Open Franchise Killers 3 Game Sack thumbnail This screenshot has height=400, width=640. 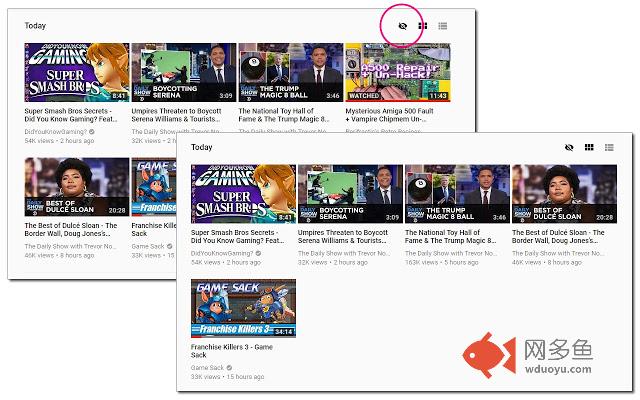click(x=243, y=308)
